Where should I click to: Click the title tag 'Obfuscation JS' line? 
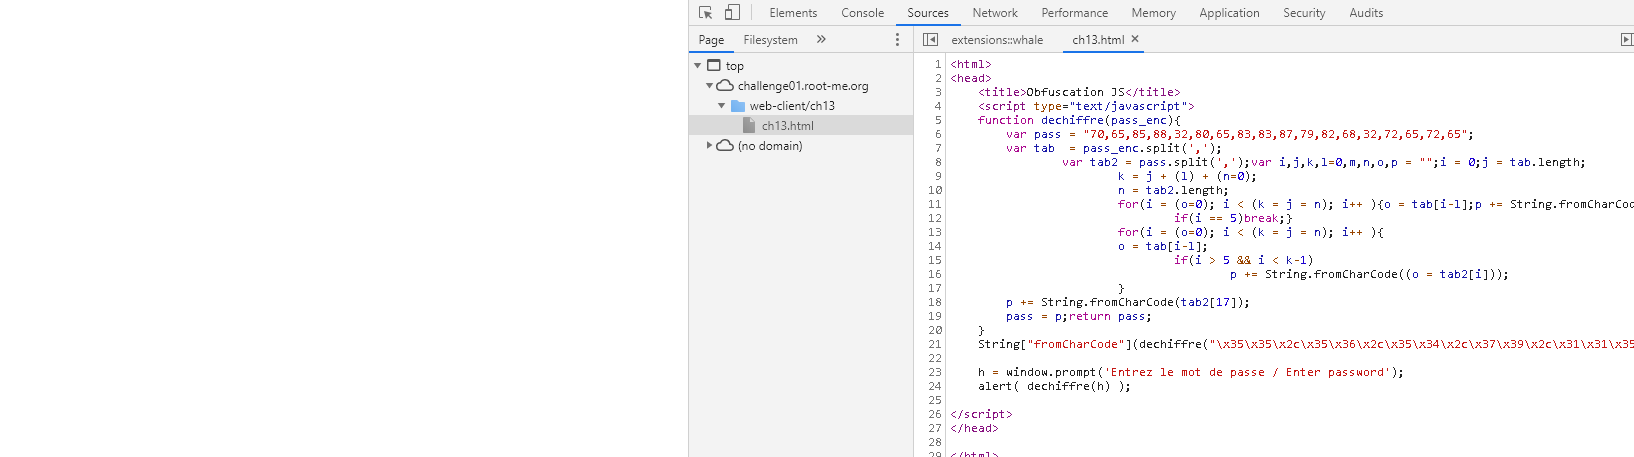[x=1079, y=92]
